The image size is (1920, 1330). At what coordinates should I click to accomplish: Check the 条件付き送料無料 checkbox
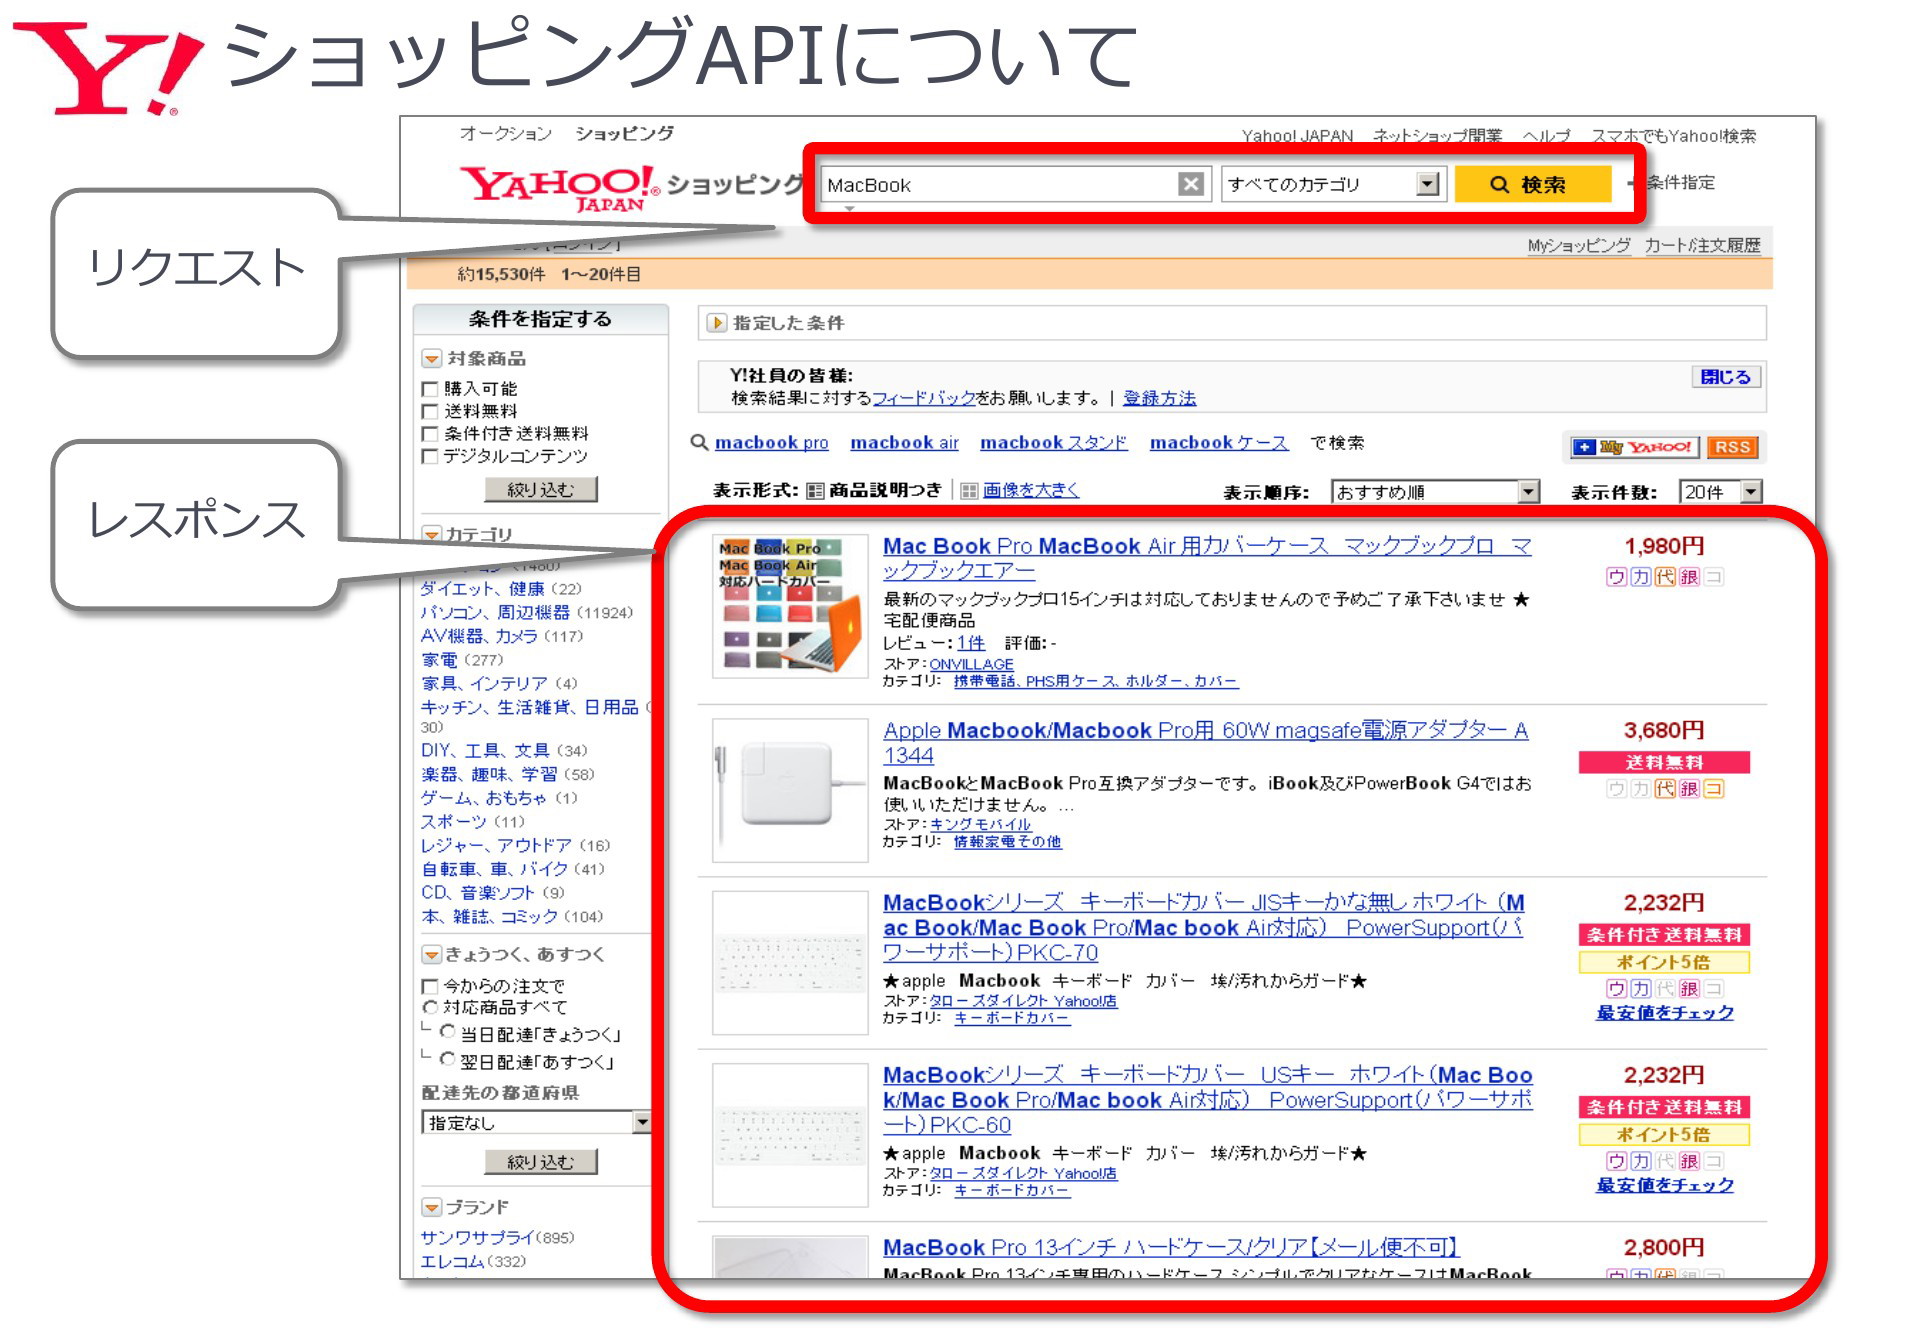coord(430,434)
